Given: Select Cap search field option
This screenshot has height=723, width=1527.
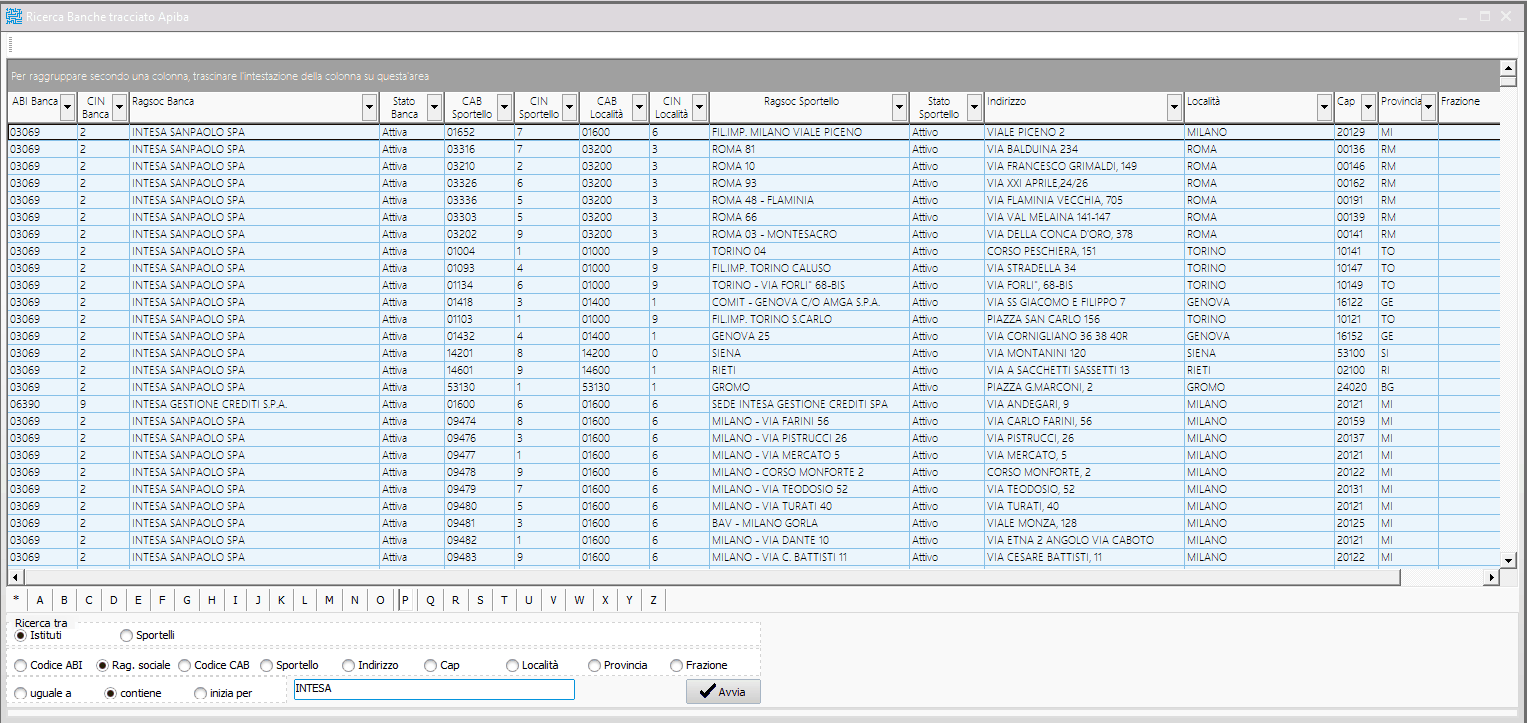Looking at the screenshot, I should [x=431, y=665].
